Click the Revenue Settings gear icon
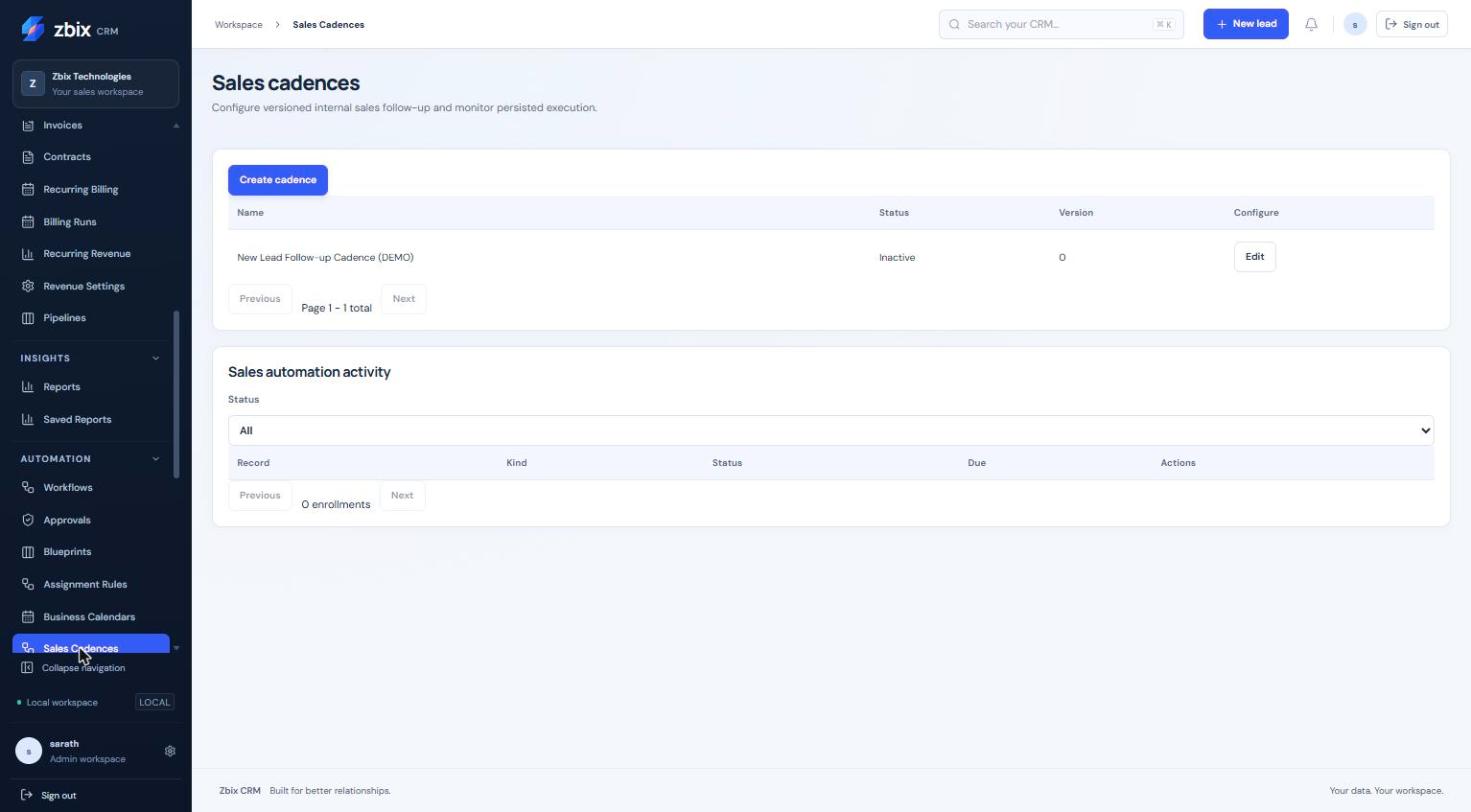1471x812 pixels. tap(28, 286)
